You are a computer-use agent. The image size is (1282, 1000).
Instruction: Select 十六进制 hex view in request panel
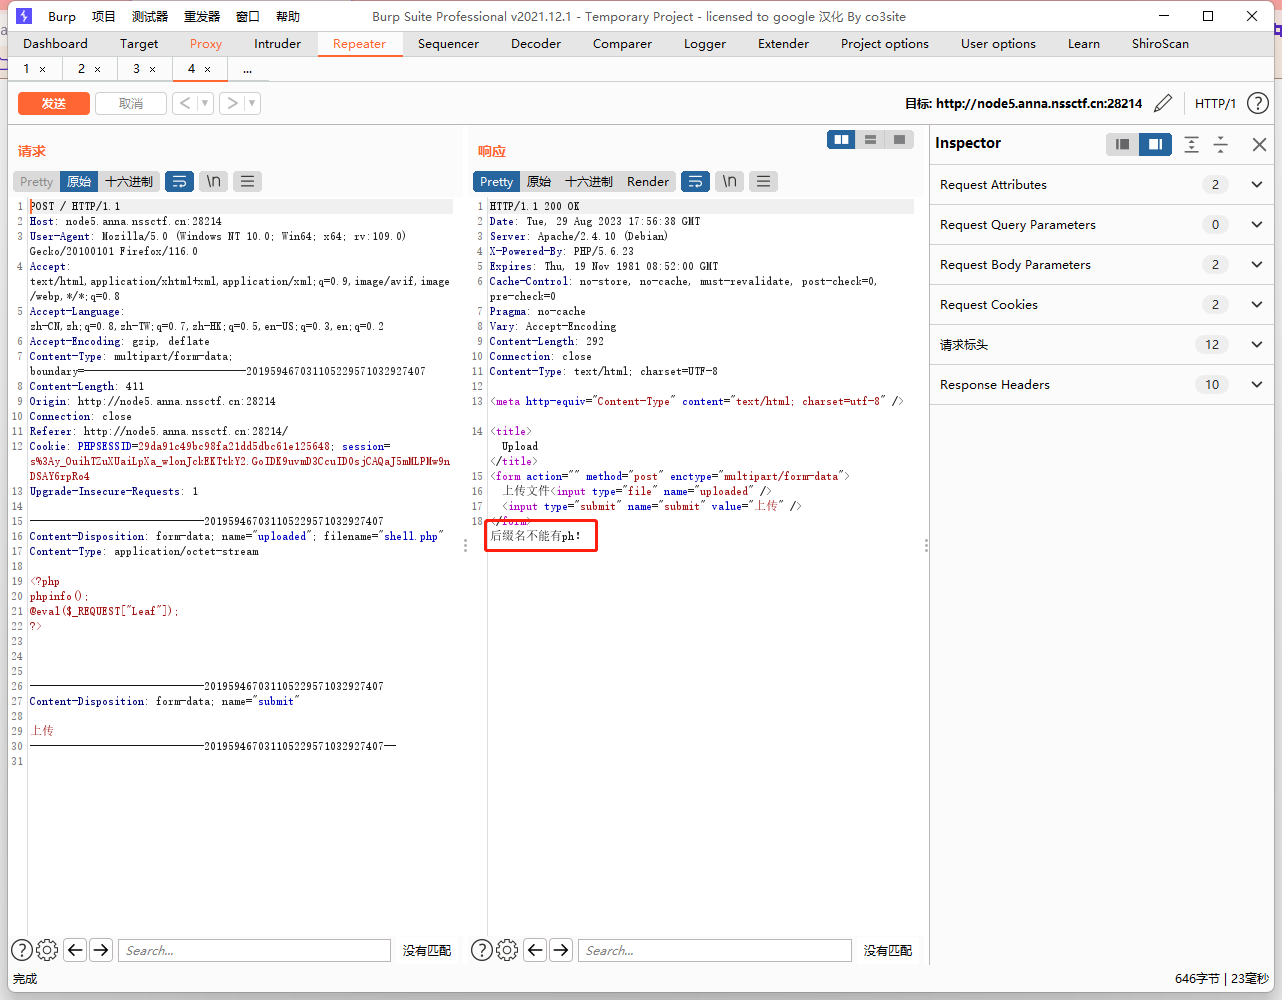pos(129,181)
